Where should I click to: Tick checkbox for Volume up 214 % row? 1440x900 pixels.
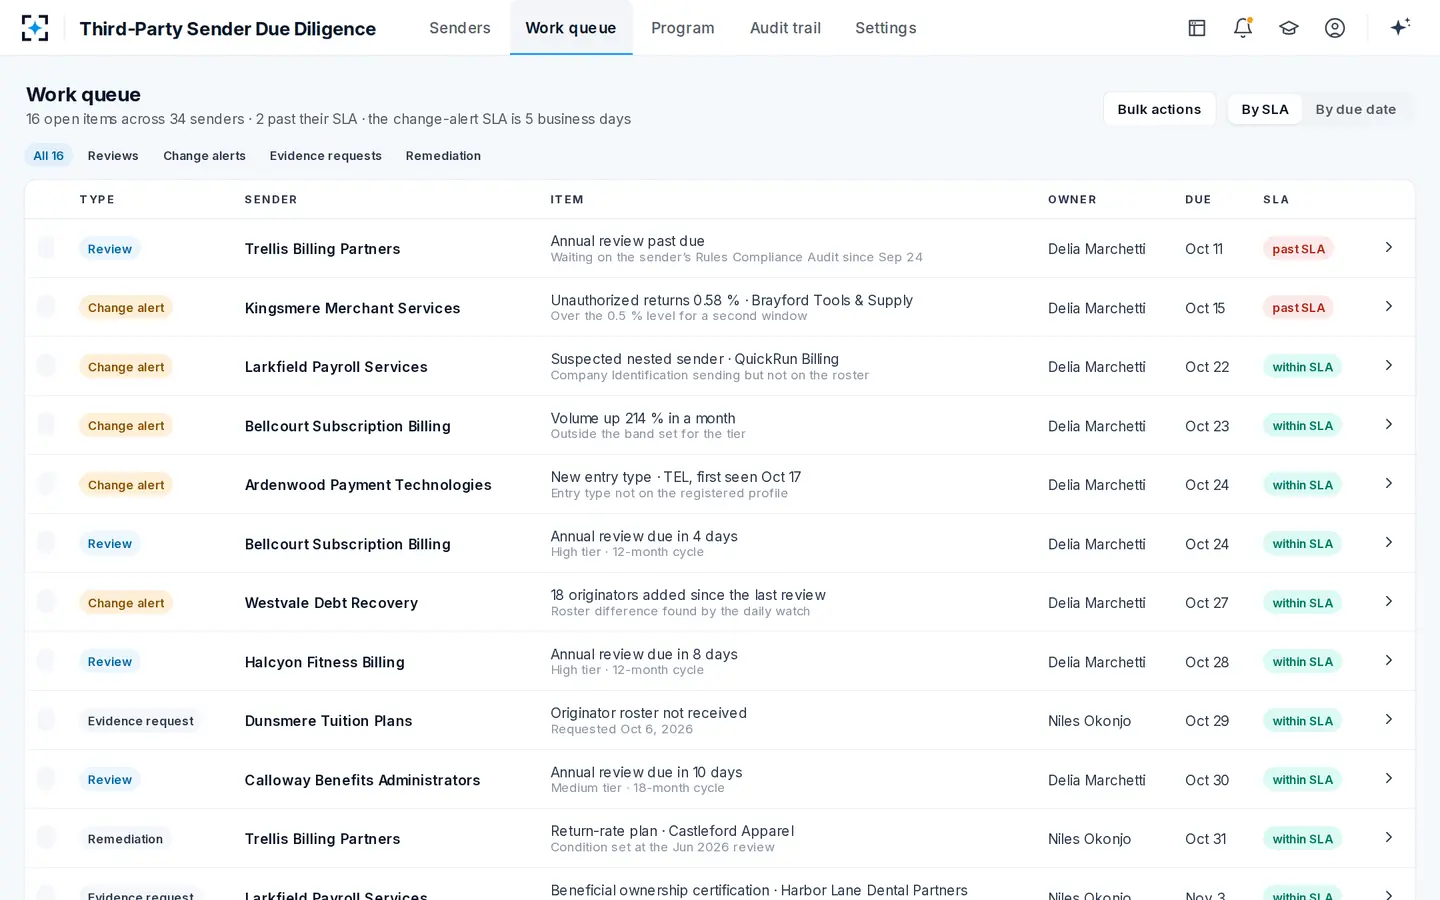click(x=46, y=425)
